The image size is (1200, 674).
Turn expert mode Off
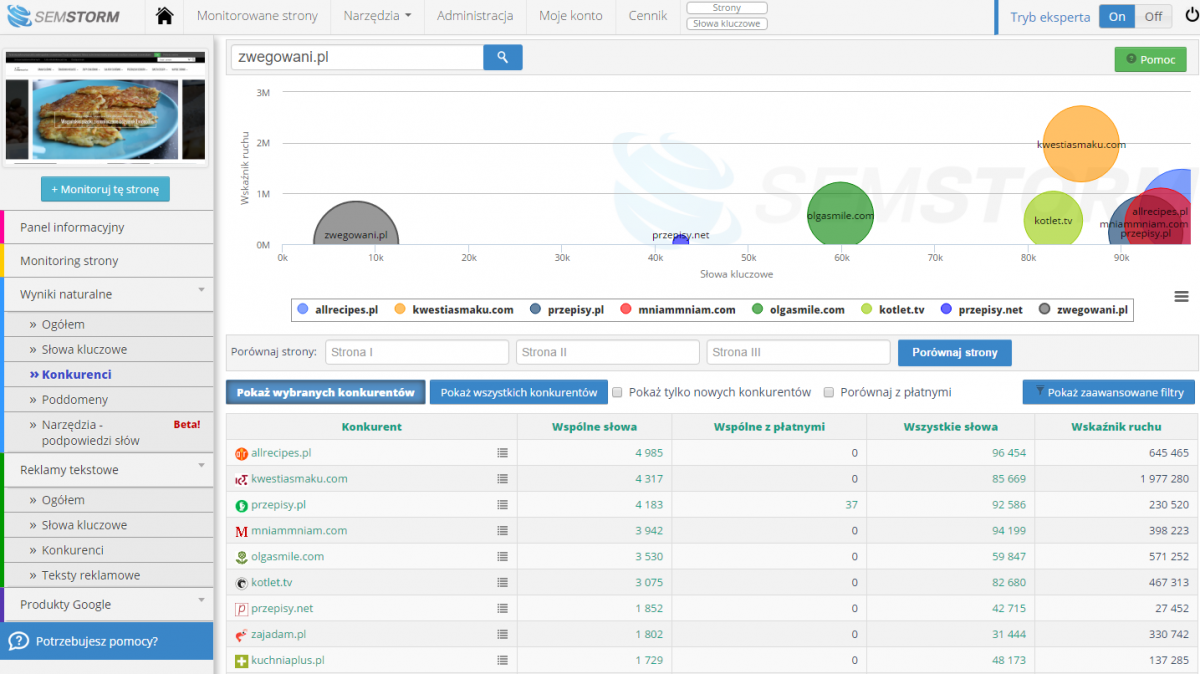pos(1154,16)
